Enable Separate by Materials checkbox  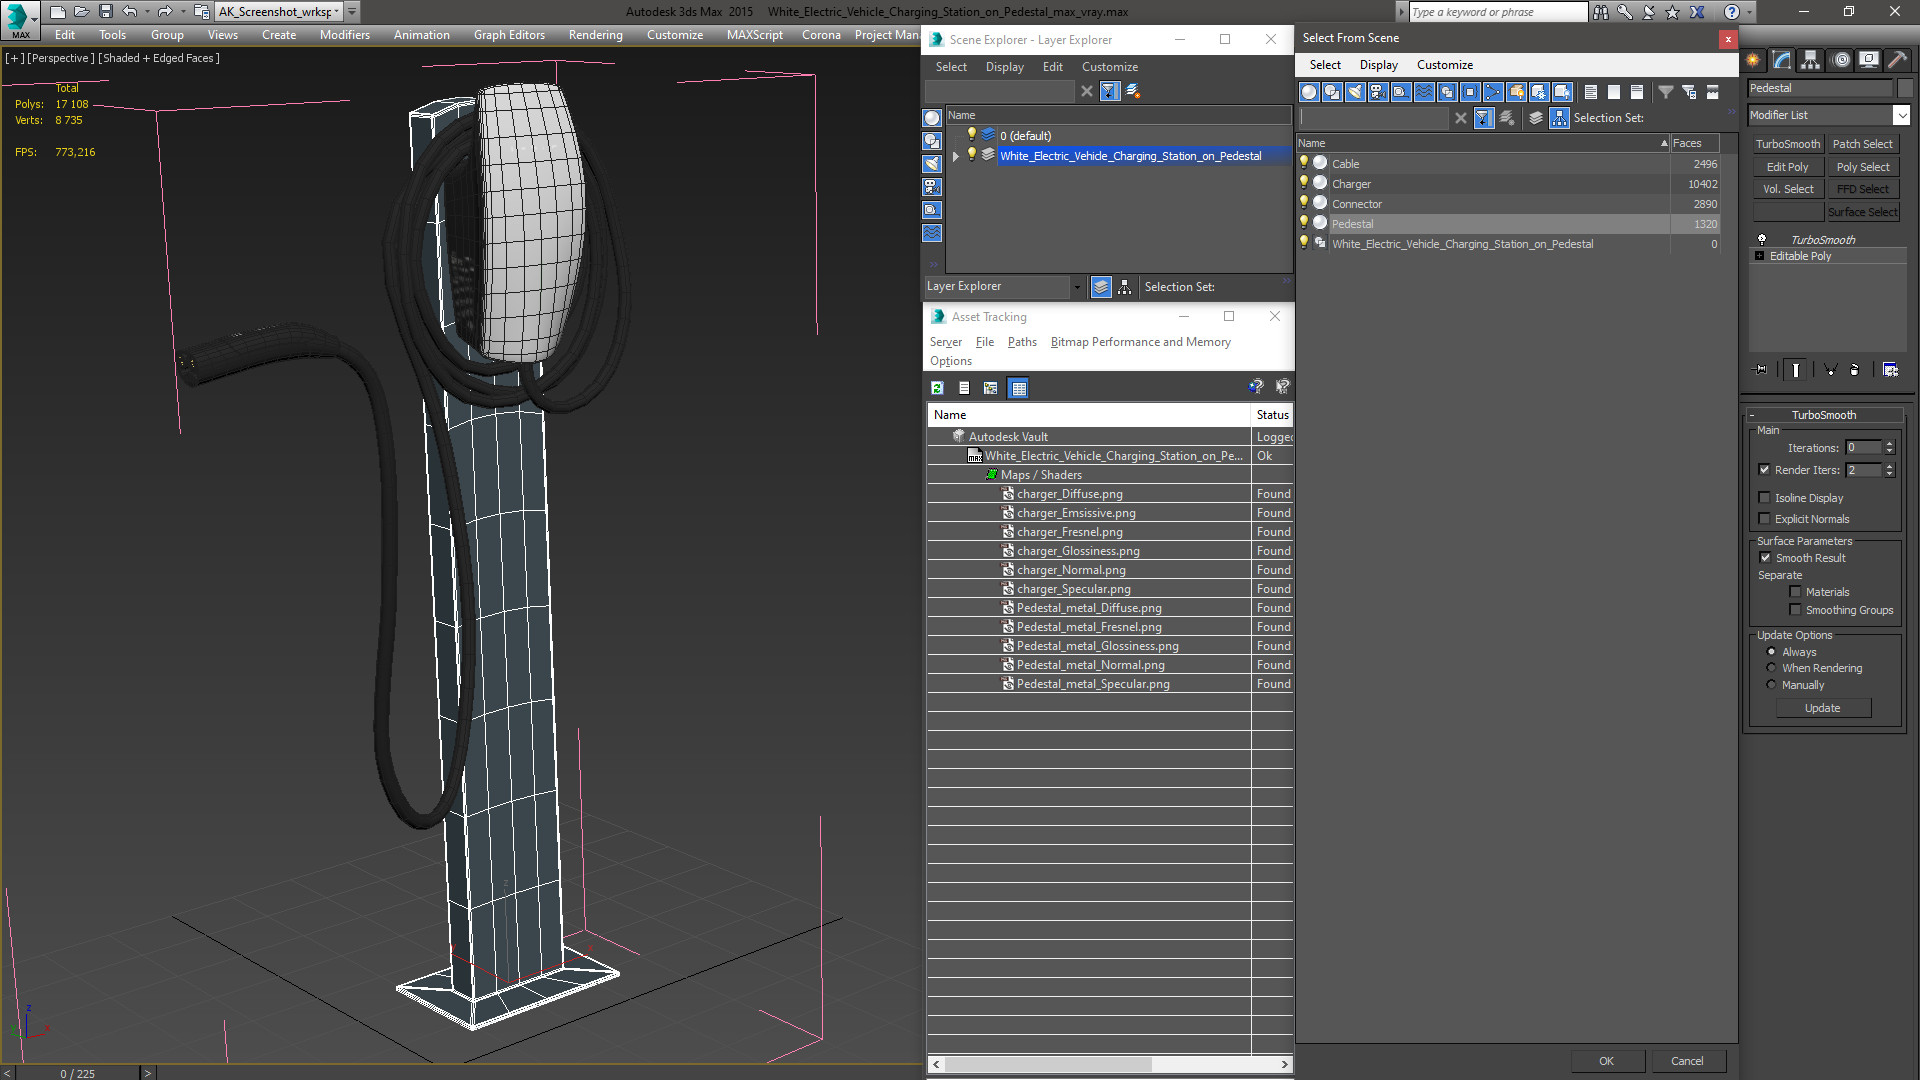(x=1795, y=592)
